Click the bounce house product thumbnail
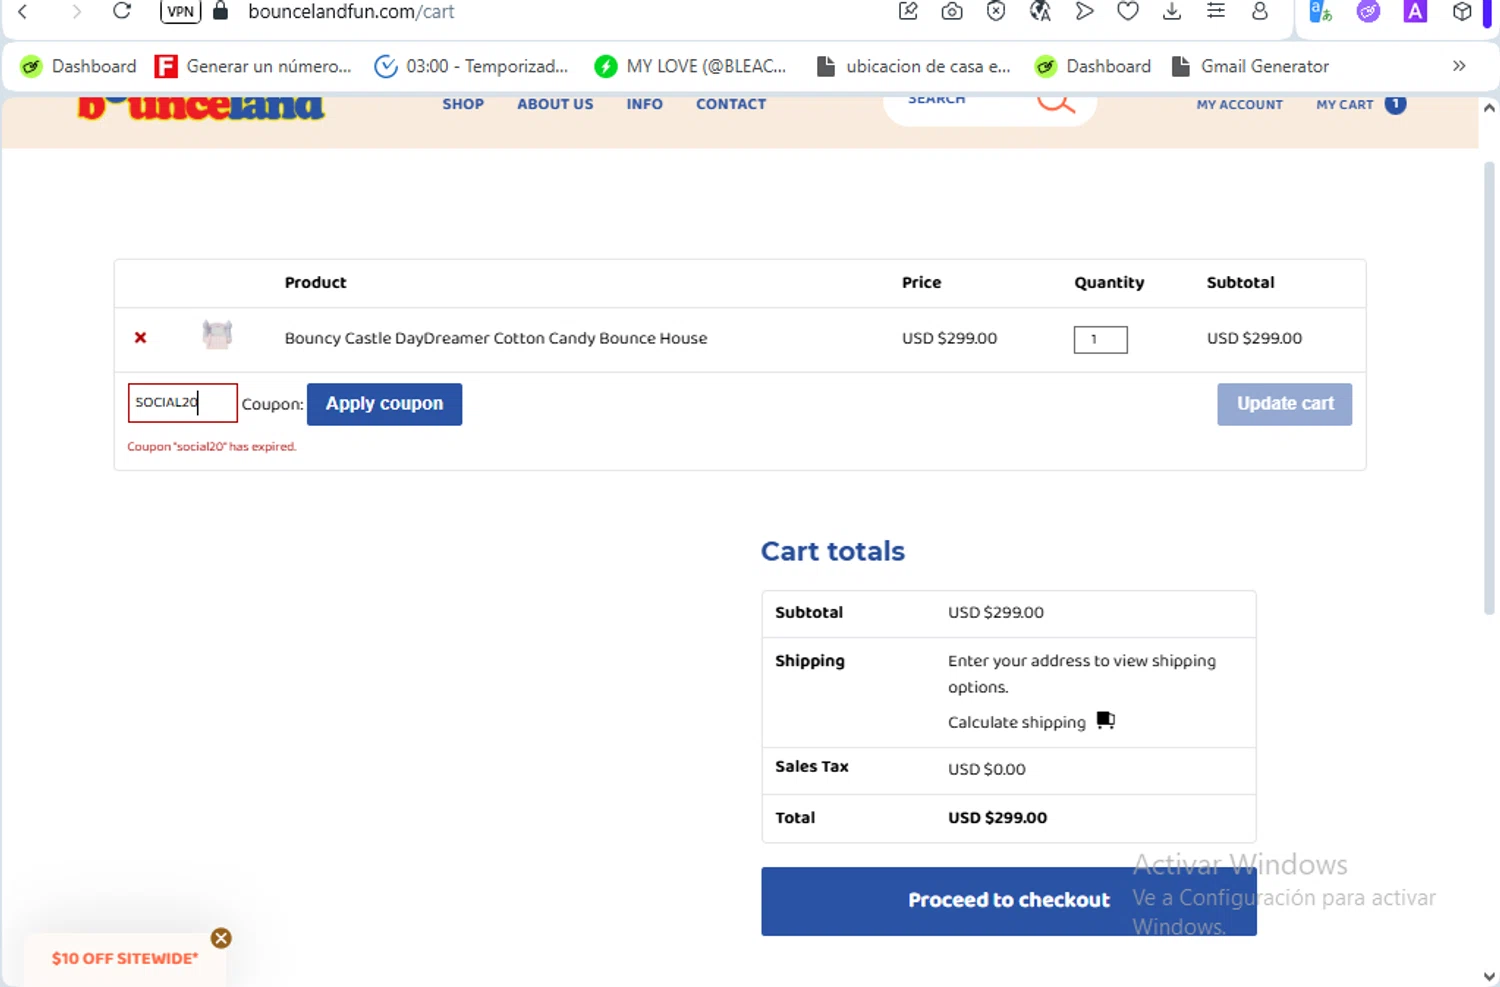Image resolution: width=1500 pixels, height=987 pixels. (x=217, y=335)
